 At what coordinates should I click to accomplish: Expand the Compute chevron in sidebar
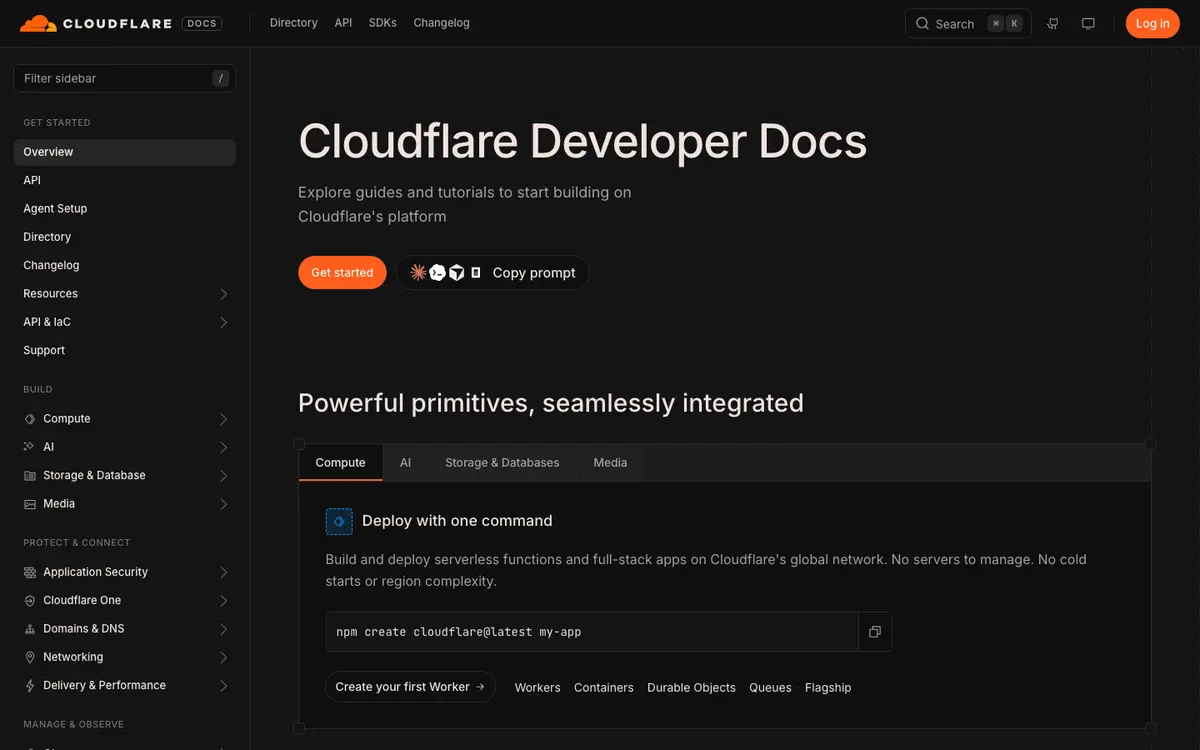pyautogui.click(x=223, y=419)
